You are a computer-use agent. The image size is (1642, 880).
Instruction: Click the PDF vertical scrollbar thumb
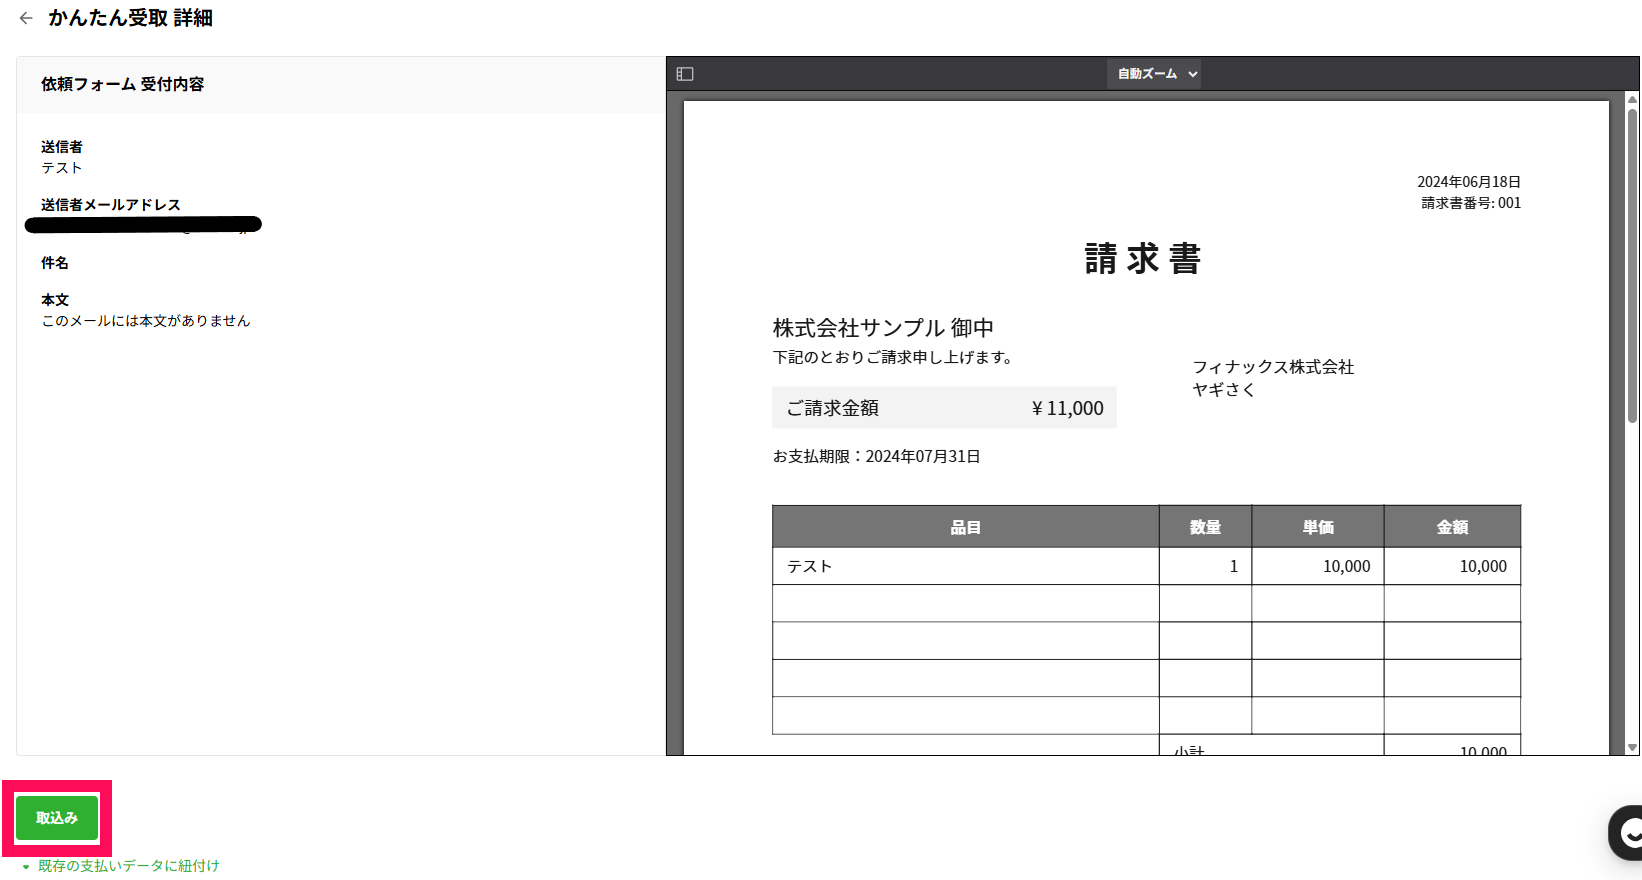[1632, 265]
